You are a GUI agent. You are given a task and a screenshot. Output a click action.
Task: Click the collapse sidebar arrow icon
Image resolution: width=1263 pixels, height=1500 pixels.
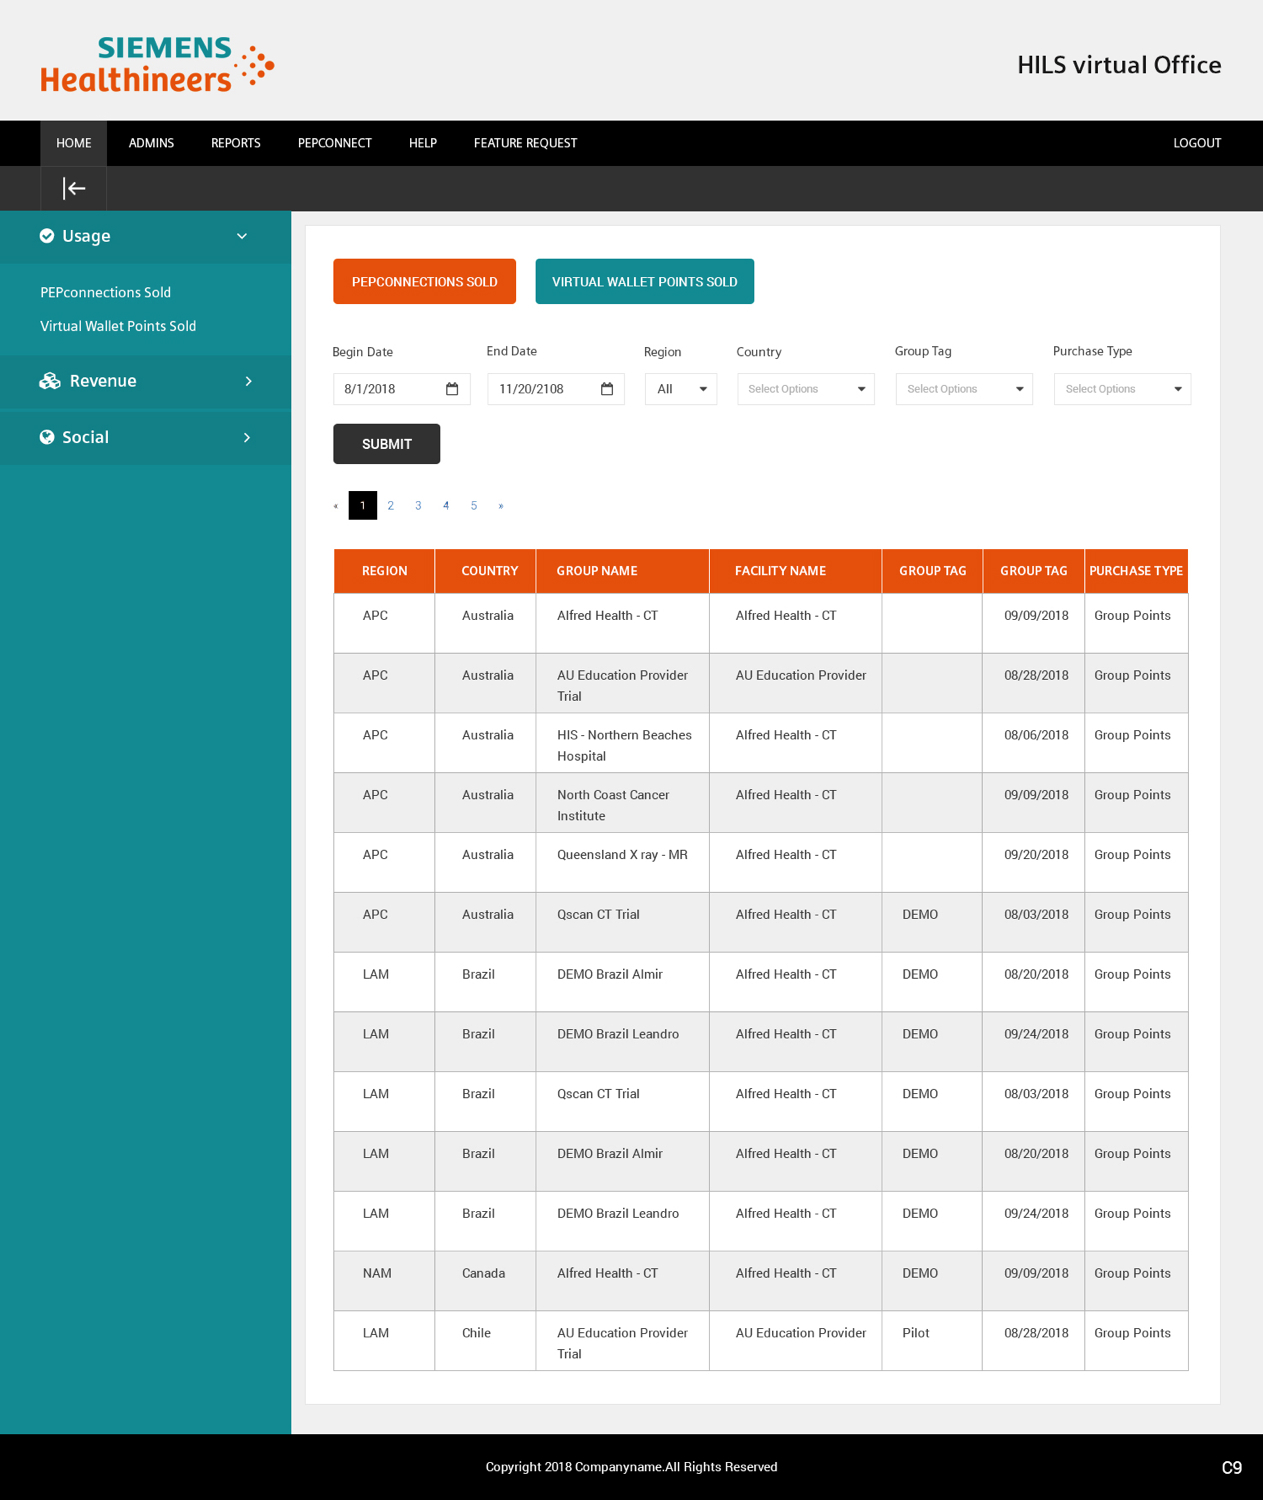74,188
